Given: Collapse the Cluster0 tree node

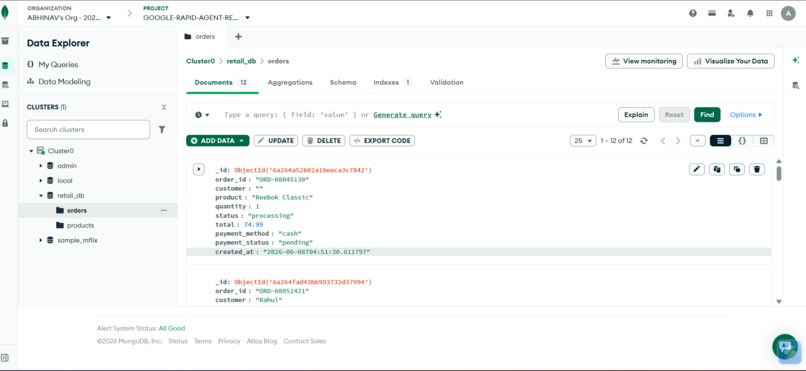Looking at the screenshot, I should point(31,151).
